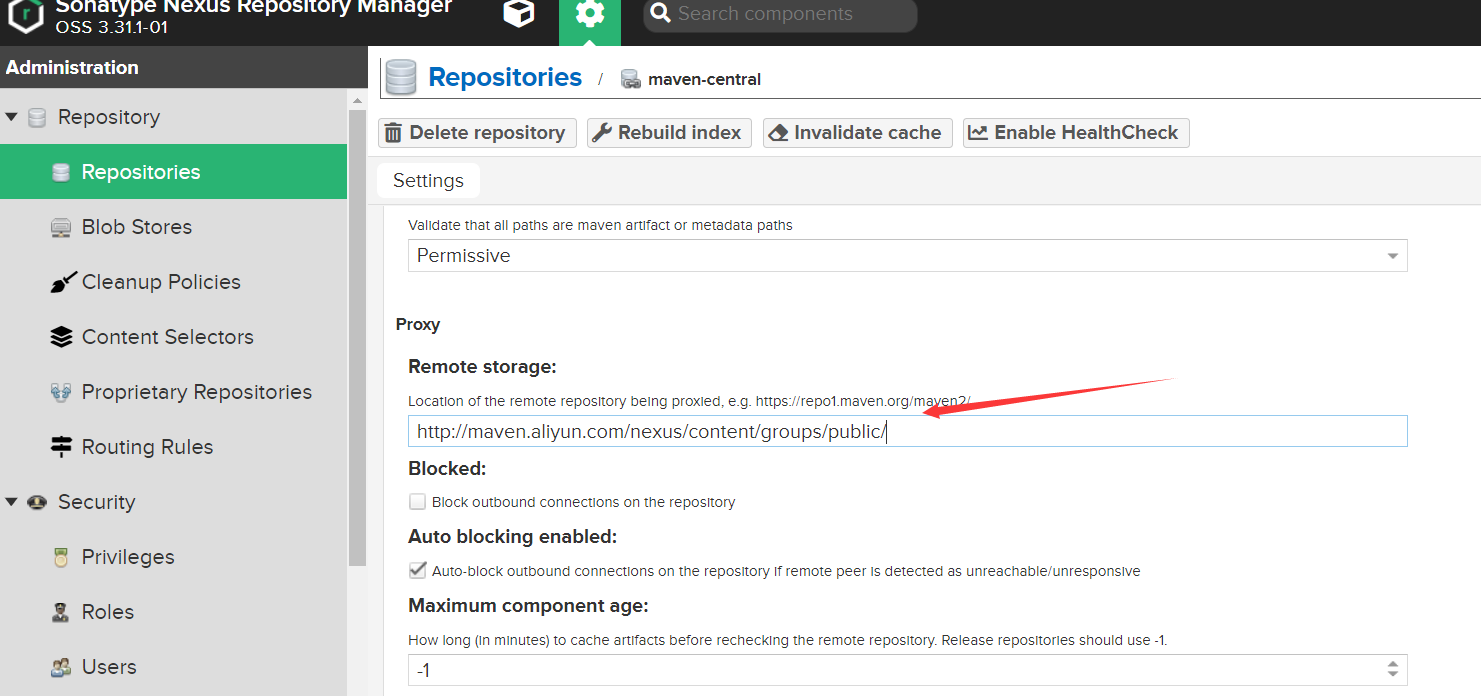The width and height of the screenshot is (1481, 696).
Task: Increase Maximum component age with up arrow
Action: pyautogui.click(x=1393, y=664)
